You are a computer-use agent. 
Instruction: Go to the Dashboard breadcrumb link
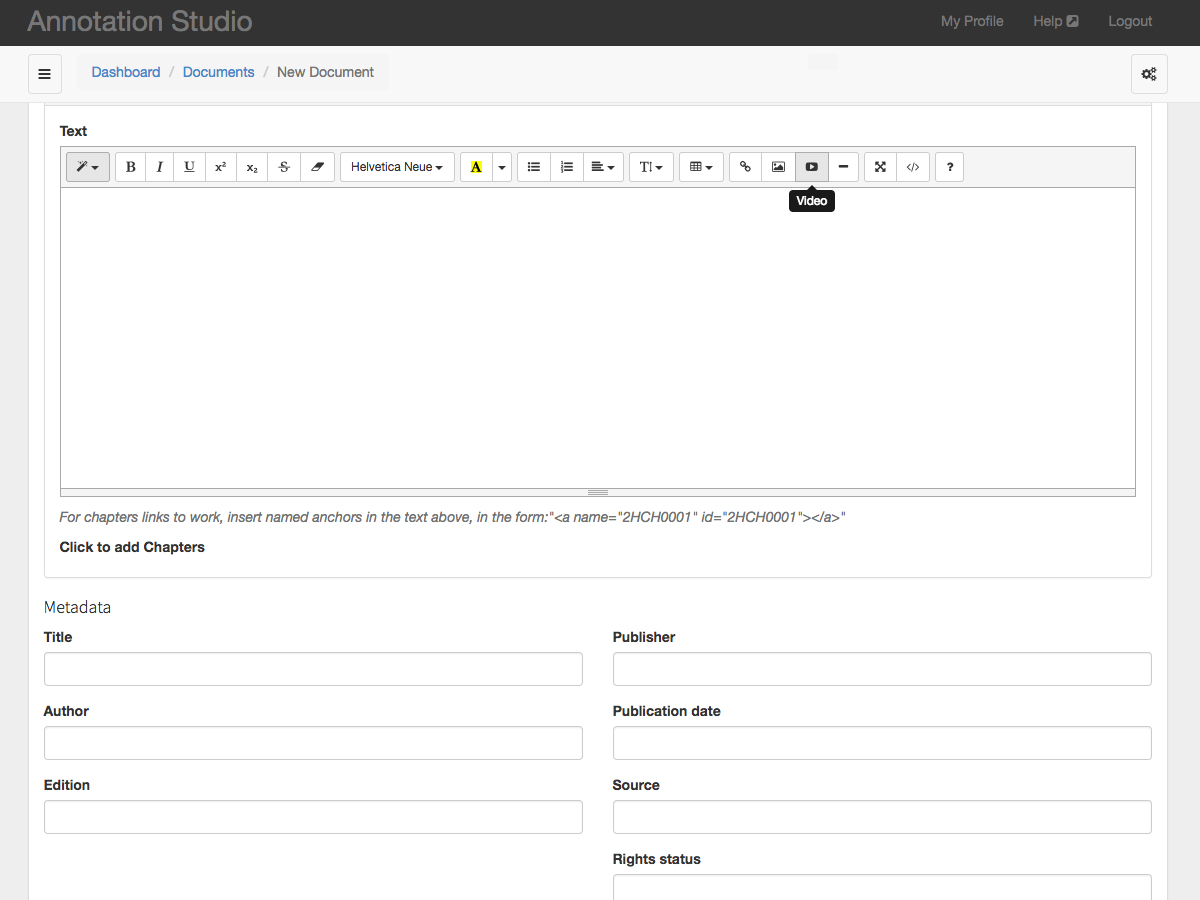[126, 72]
